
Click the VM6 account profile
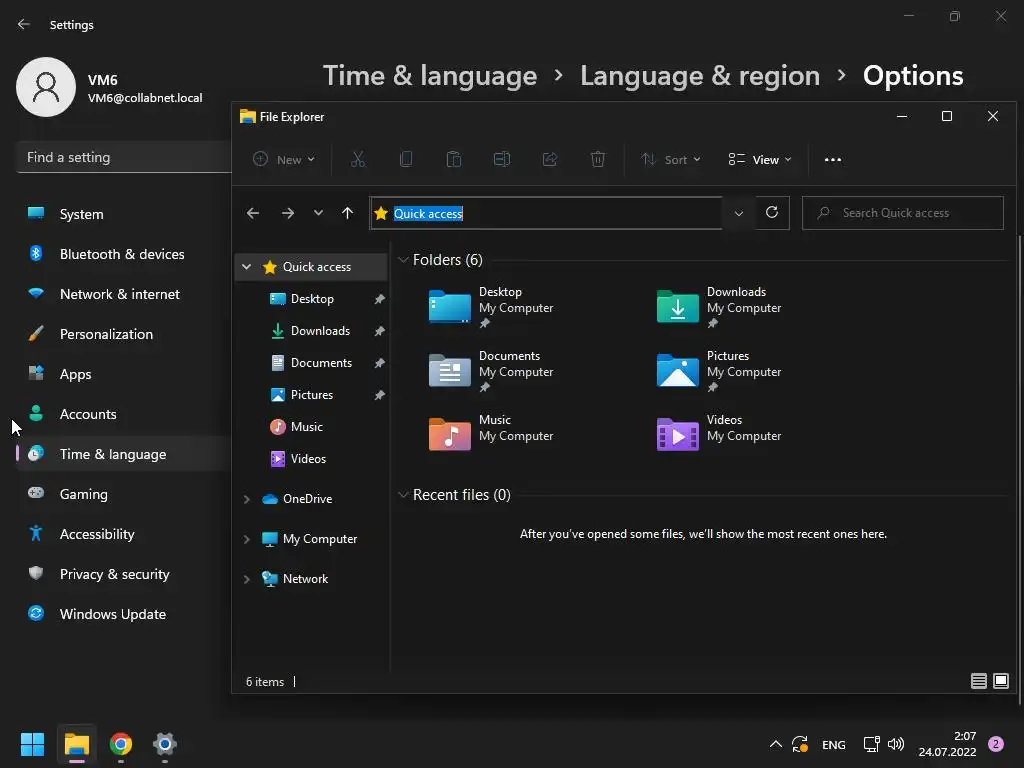coord(109,88)
